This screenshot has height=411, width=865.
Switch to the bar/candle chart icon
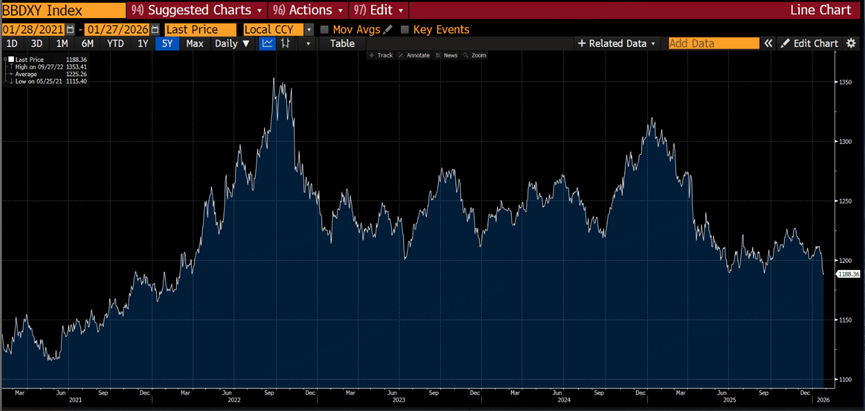(x=285, y=44)
